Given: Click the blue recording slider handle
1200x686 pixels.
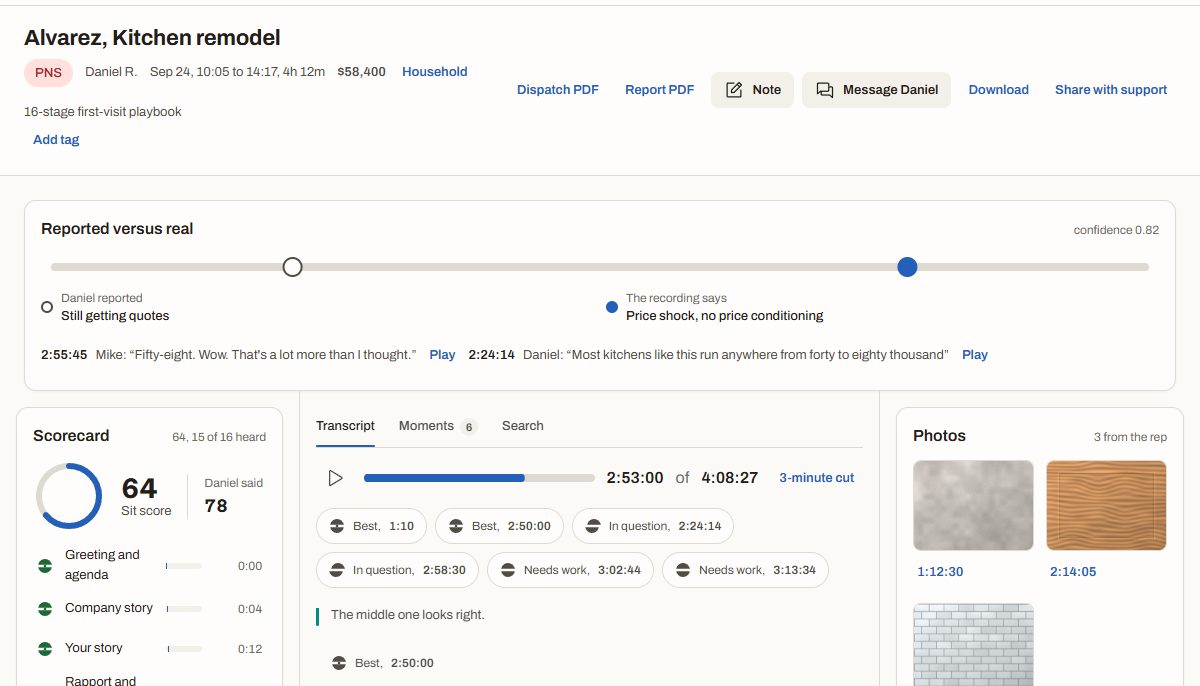Looking at the screenshot, I should (907, 267).
